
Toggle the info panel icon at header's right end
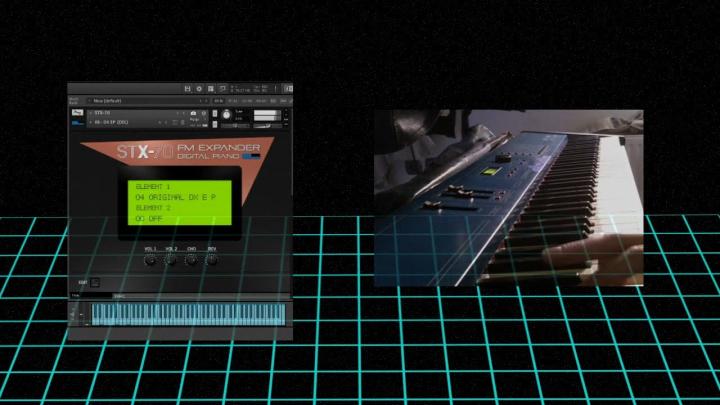[288, 89]
